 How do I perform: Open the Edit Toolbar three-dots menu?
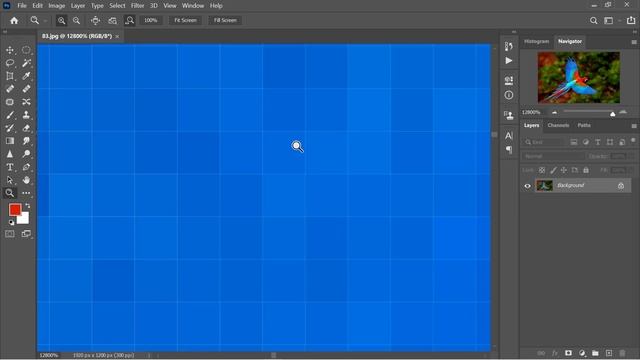pyautogui.click(x=26, y=193)
